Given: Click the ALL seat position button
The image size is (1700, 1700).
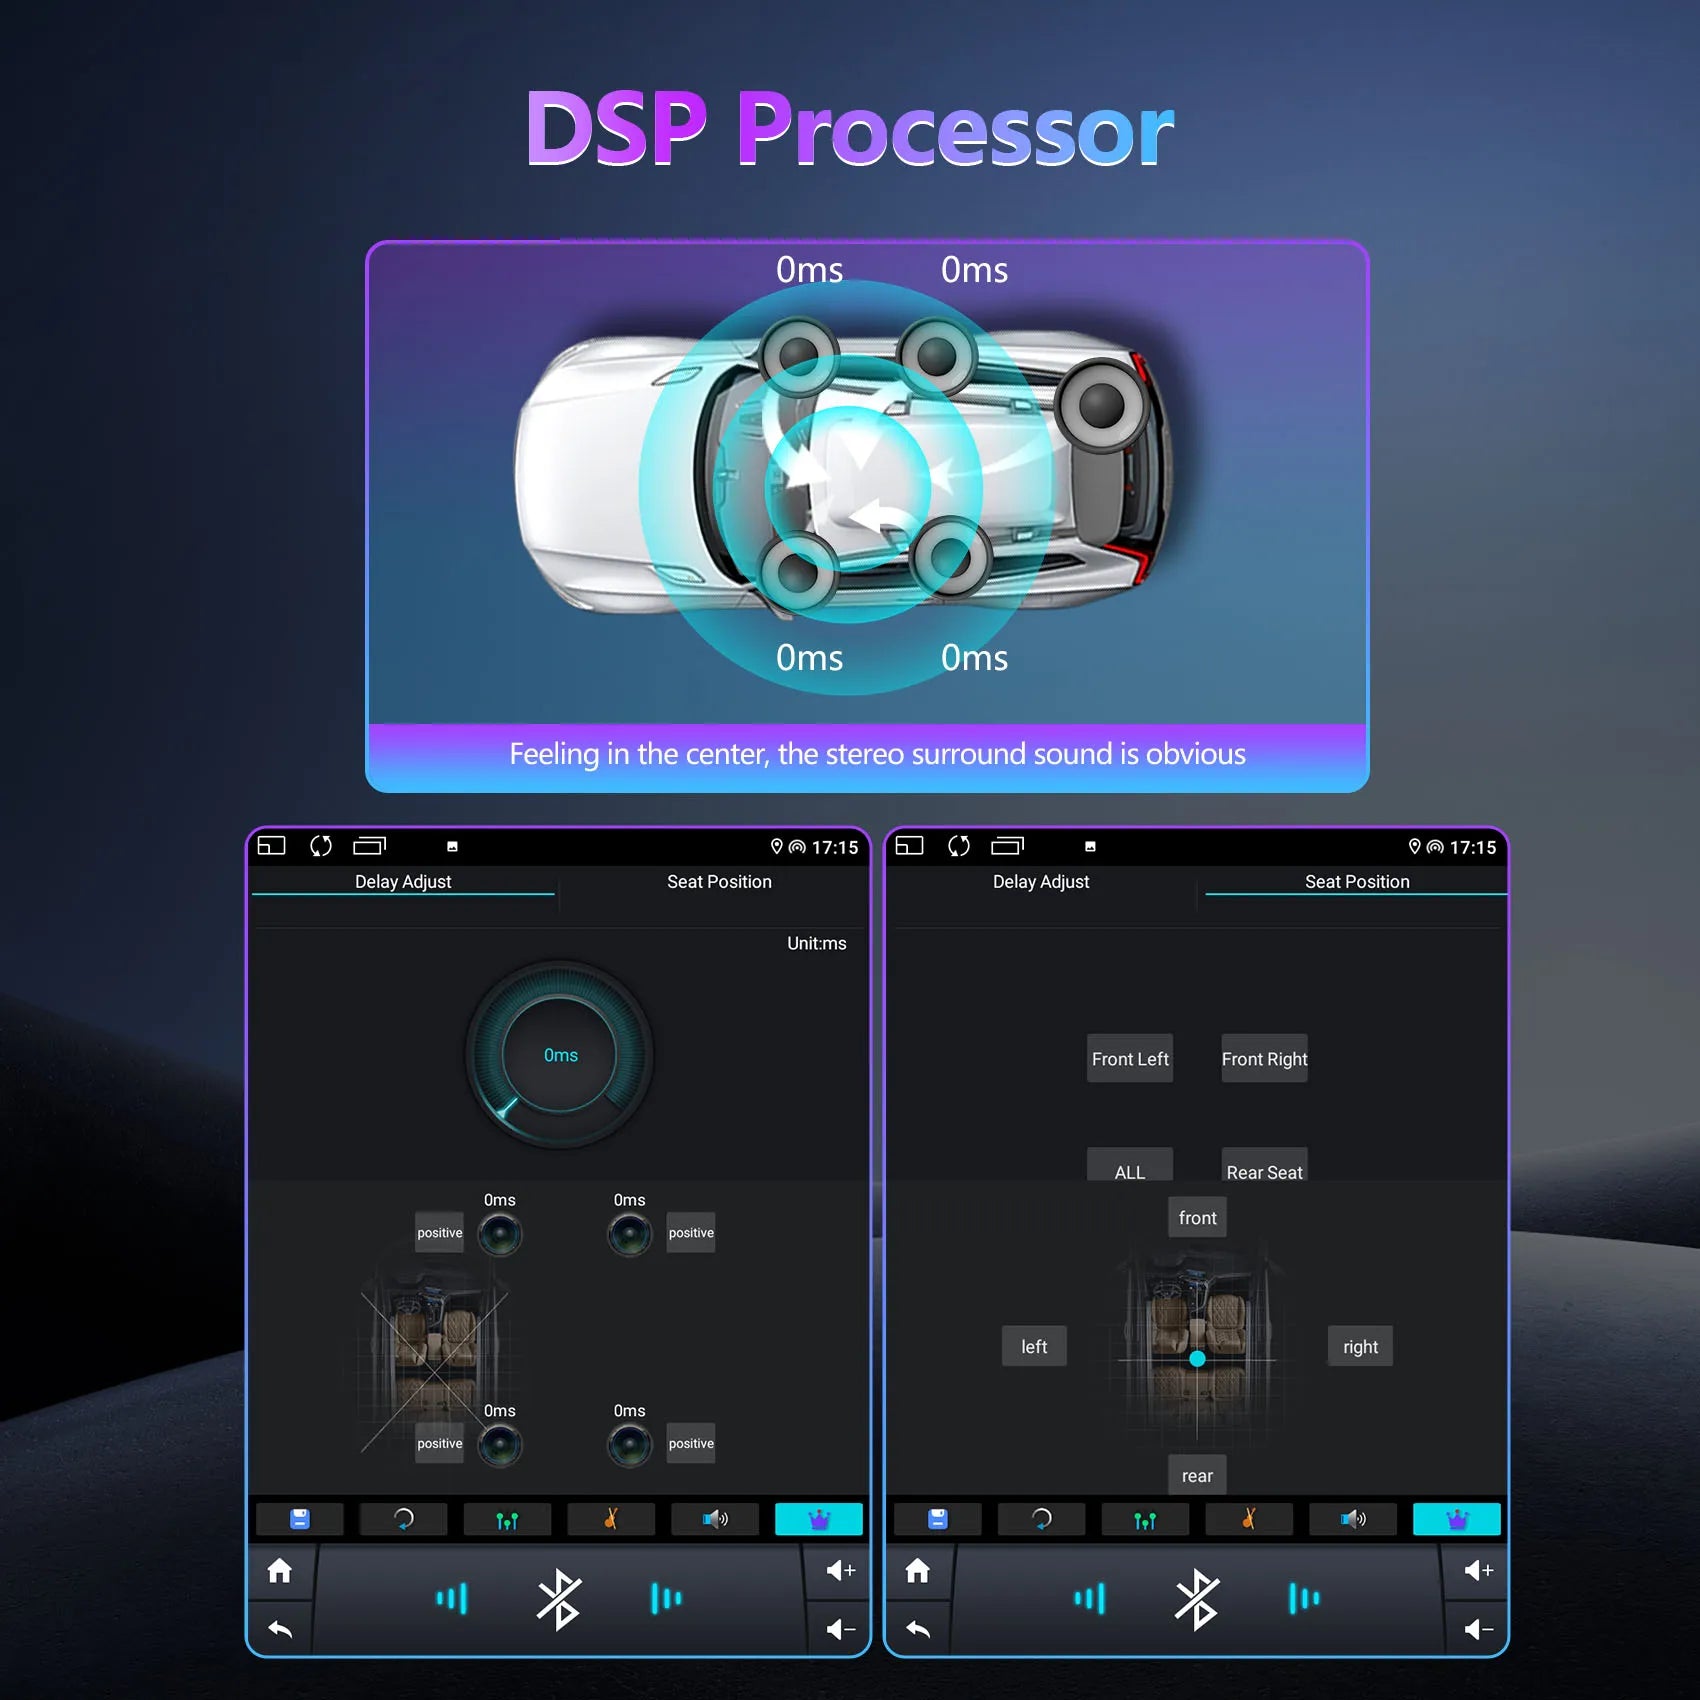Looking at the screenshot, I should click(1130, 1166).
